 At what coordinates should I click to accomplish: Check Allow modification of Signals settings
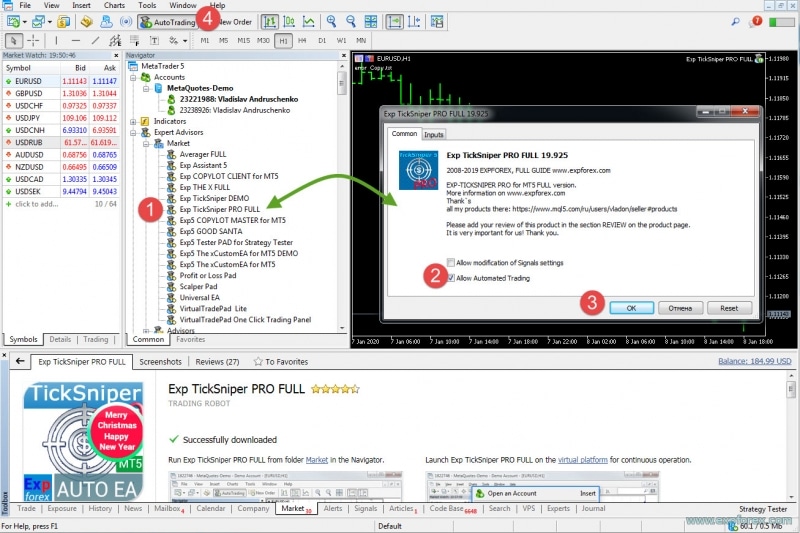click(451, 262)
